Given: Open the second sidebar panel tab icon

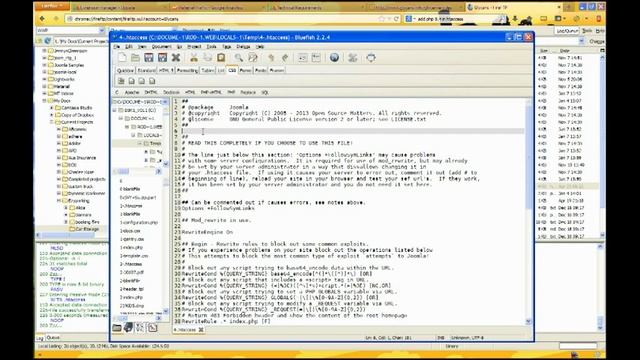Looking at the screenshot, I should tap(129, 327).
